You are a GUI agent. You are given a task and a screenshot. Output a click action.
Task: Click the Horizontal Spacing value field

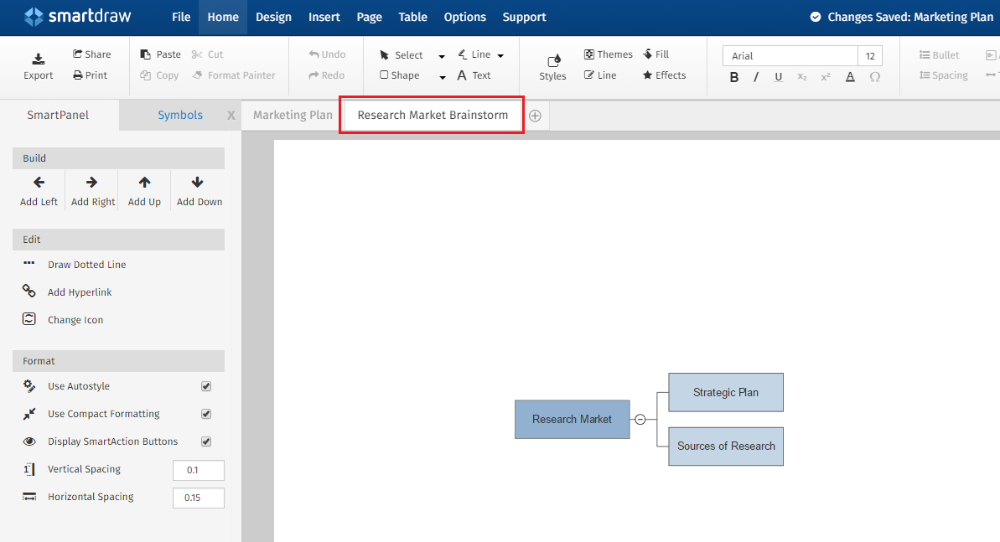click(x=198, y=497)
